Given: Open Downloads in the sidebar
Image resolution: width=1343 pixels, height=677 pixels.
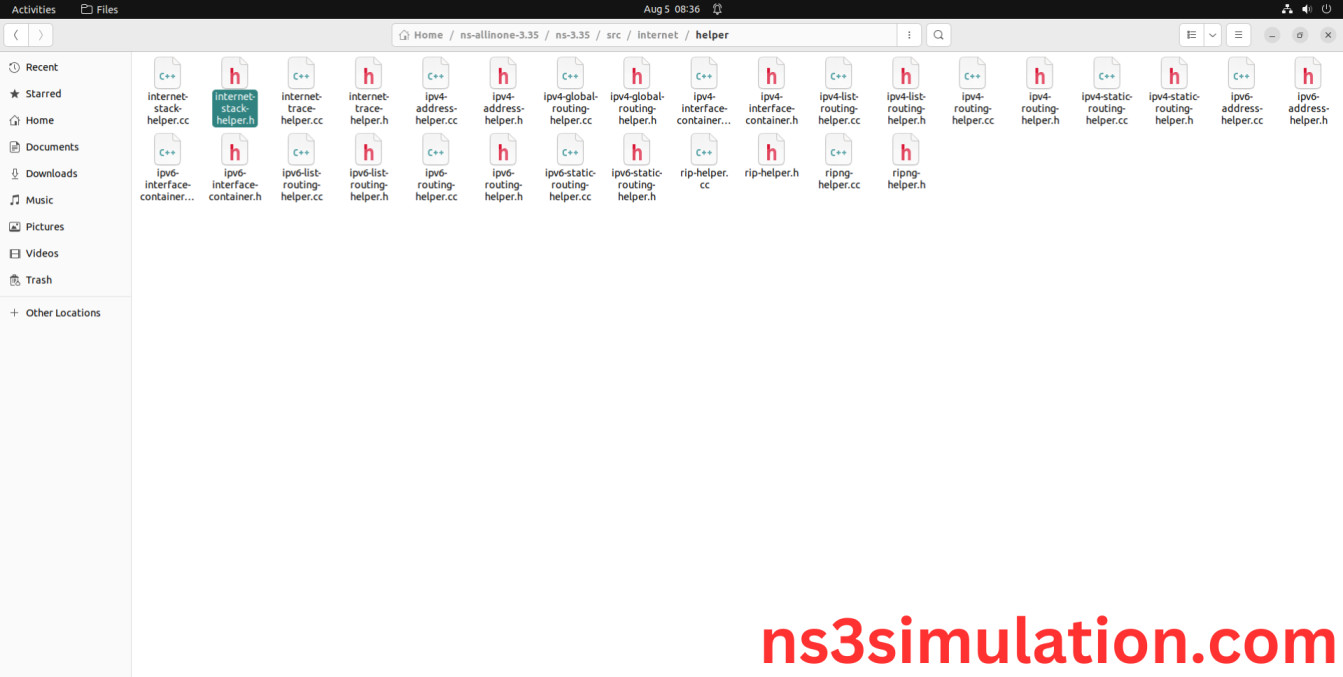Looking at the screenshot, I should [51, 173].
